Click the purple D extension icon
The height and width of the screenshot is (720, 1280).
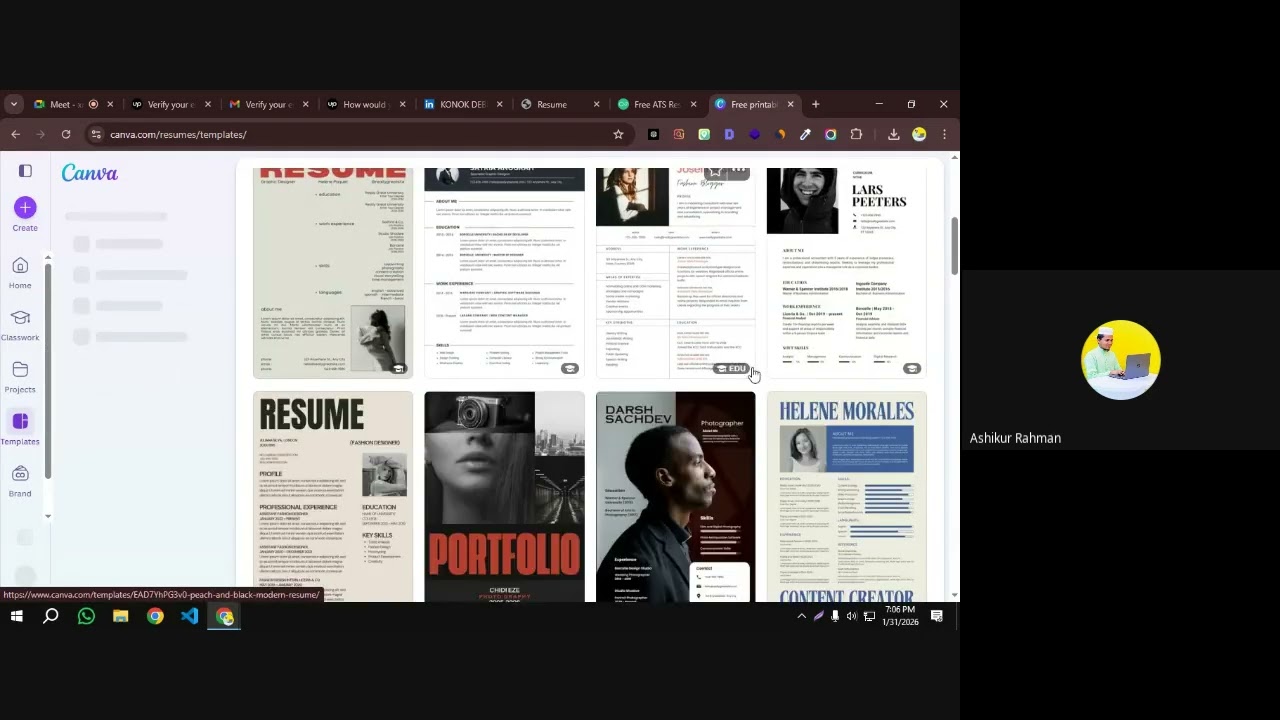[x=729, y=134]
